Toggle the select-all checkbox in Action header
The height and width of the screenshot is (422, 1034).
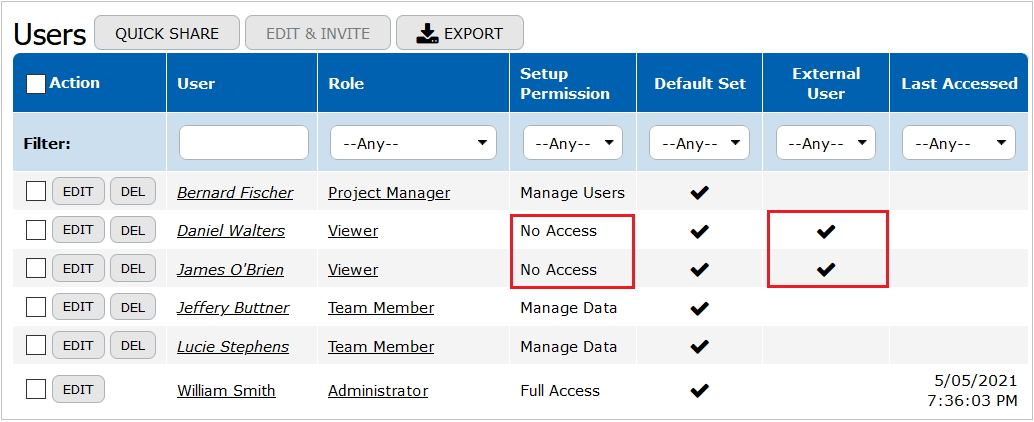click(x=36, y=83)
